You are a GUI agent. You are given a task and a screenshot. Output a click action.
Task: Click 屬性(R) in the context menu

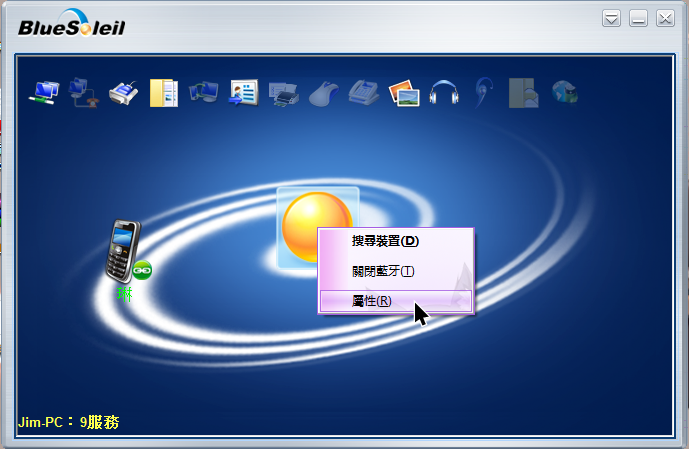(x=372, y=301)
